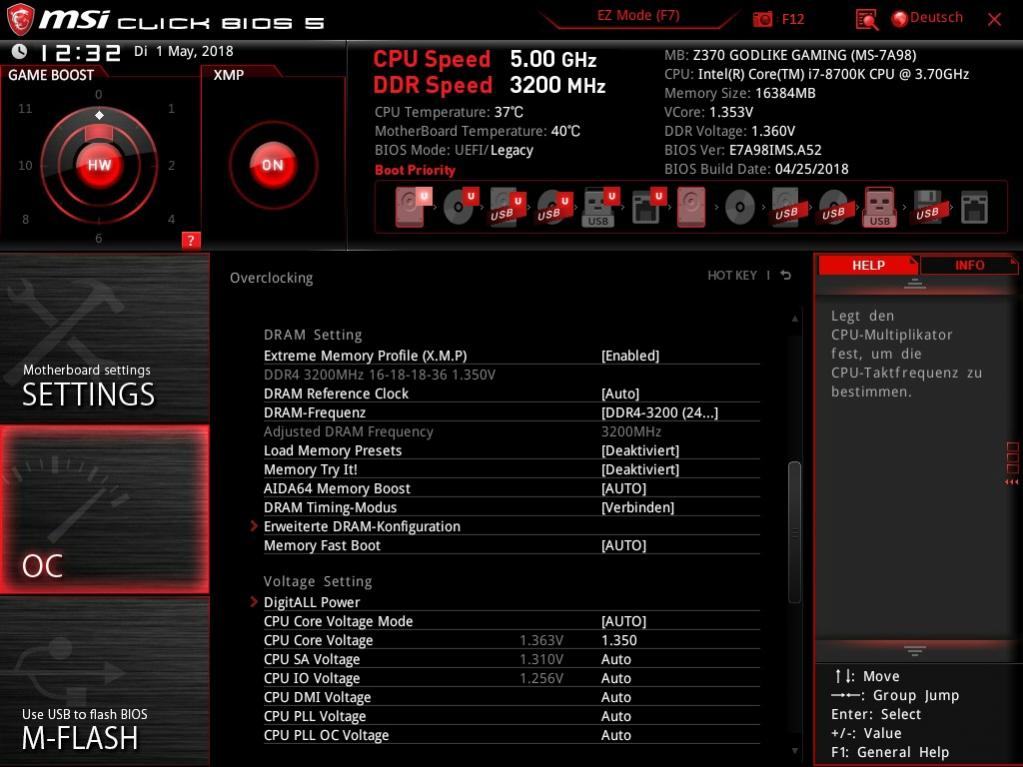This screenshot has width=1023, height=767.
Task: Select the legacy CD/DVD boot icon
Action: 740,207
